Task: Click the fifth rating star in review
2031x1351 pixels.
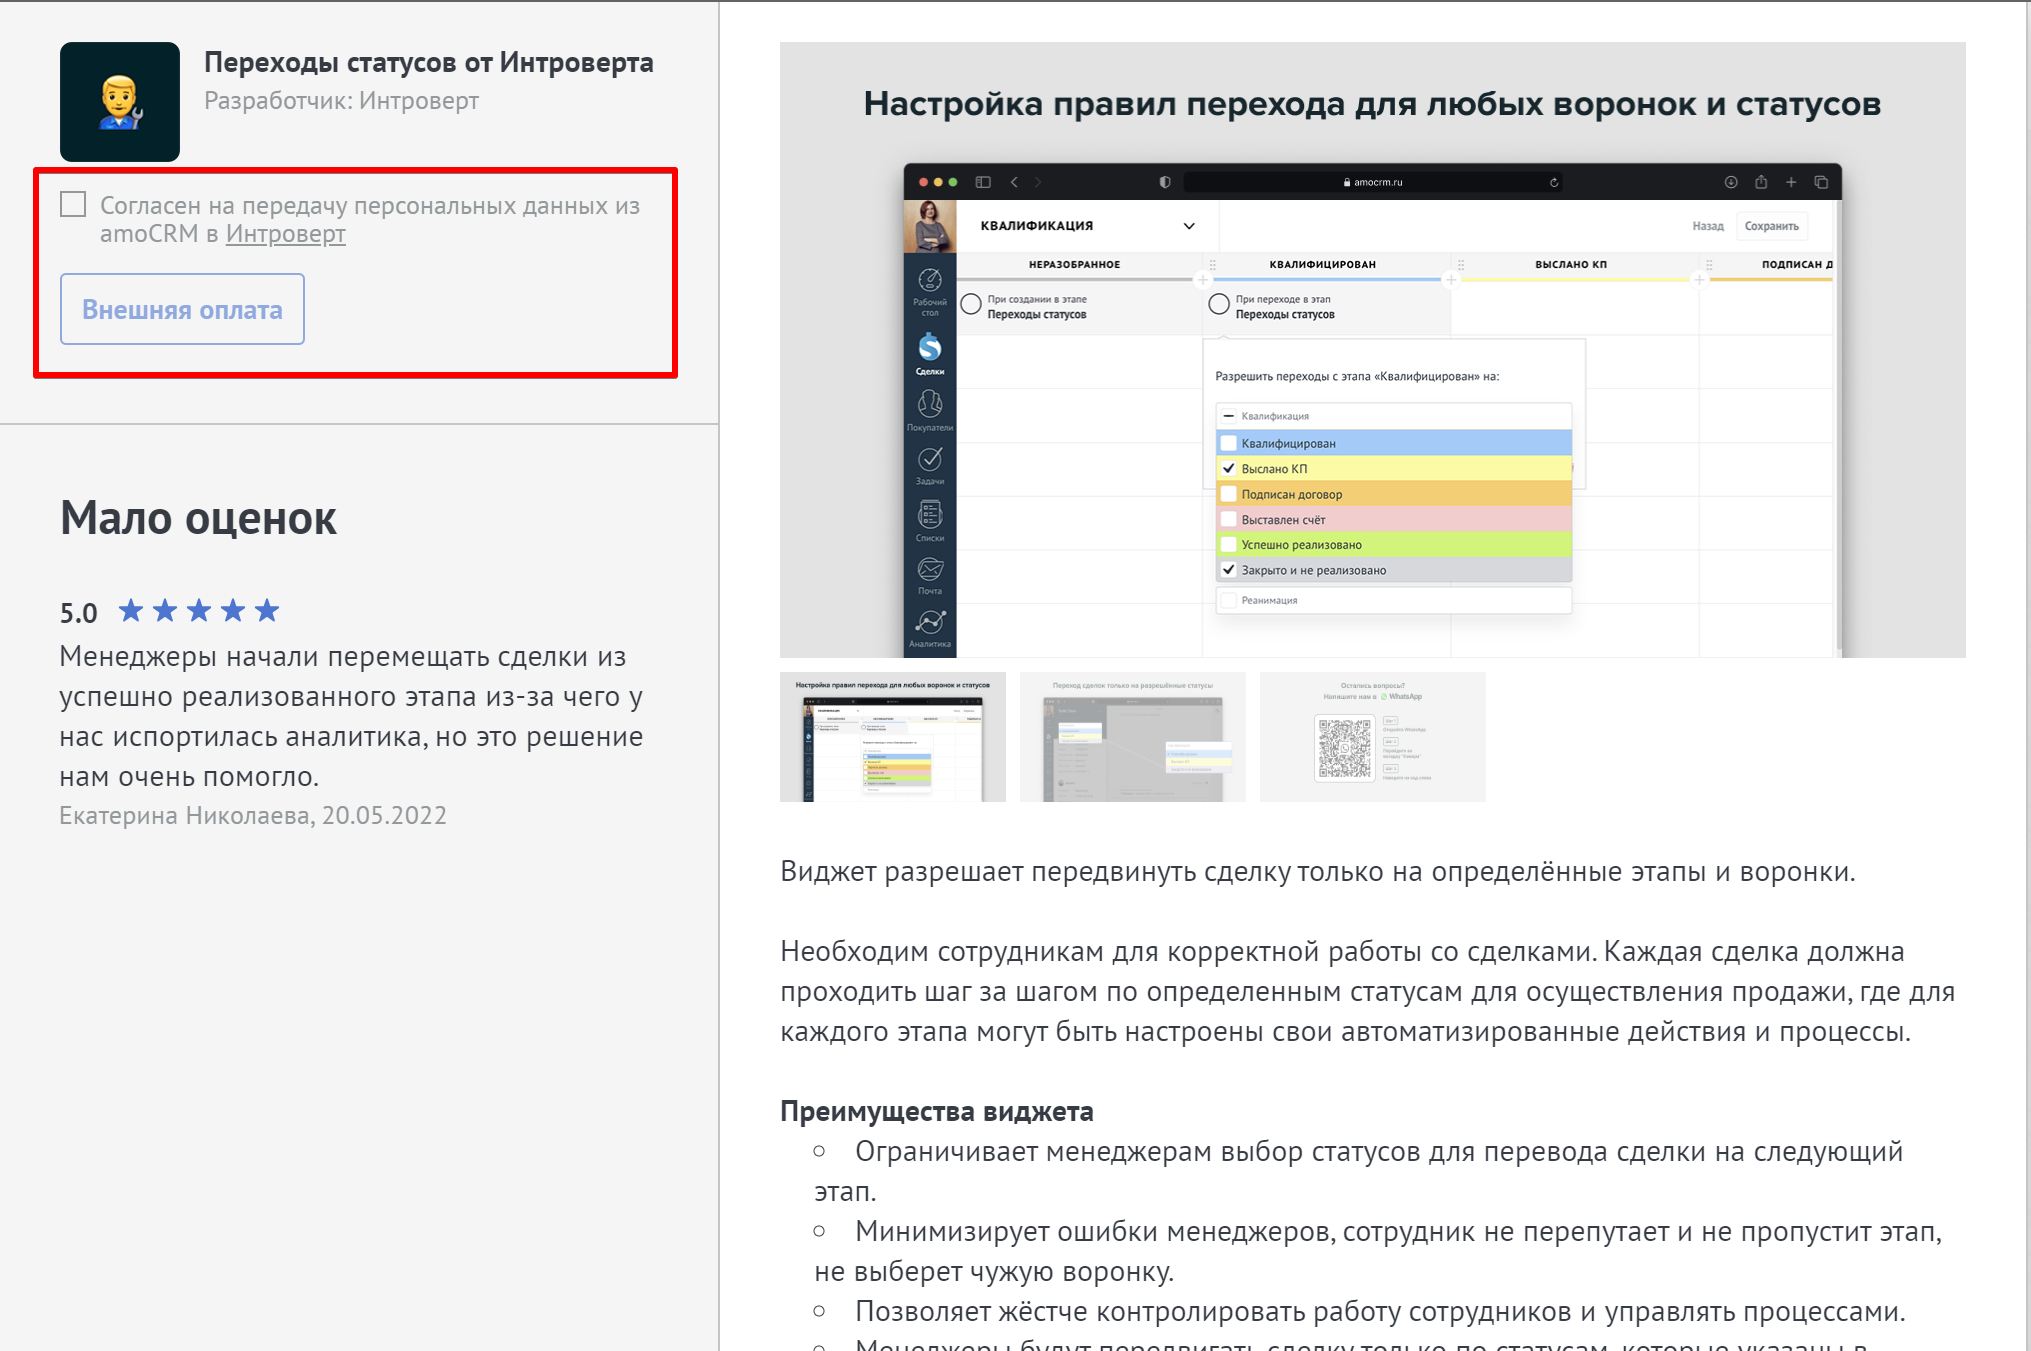Action: [267, 610]
